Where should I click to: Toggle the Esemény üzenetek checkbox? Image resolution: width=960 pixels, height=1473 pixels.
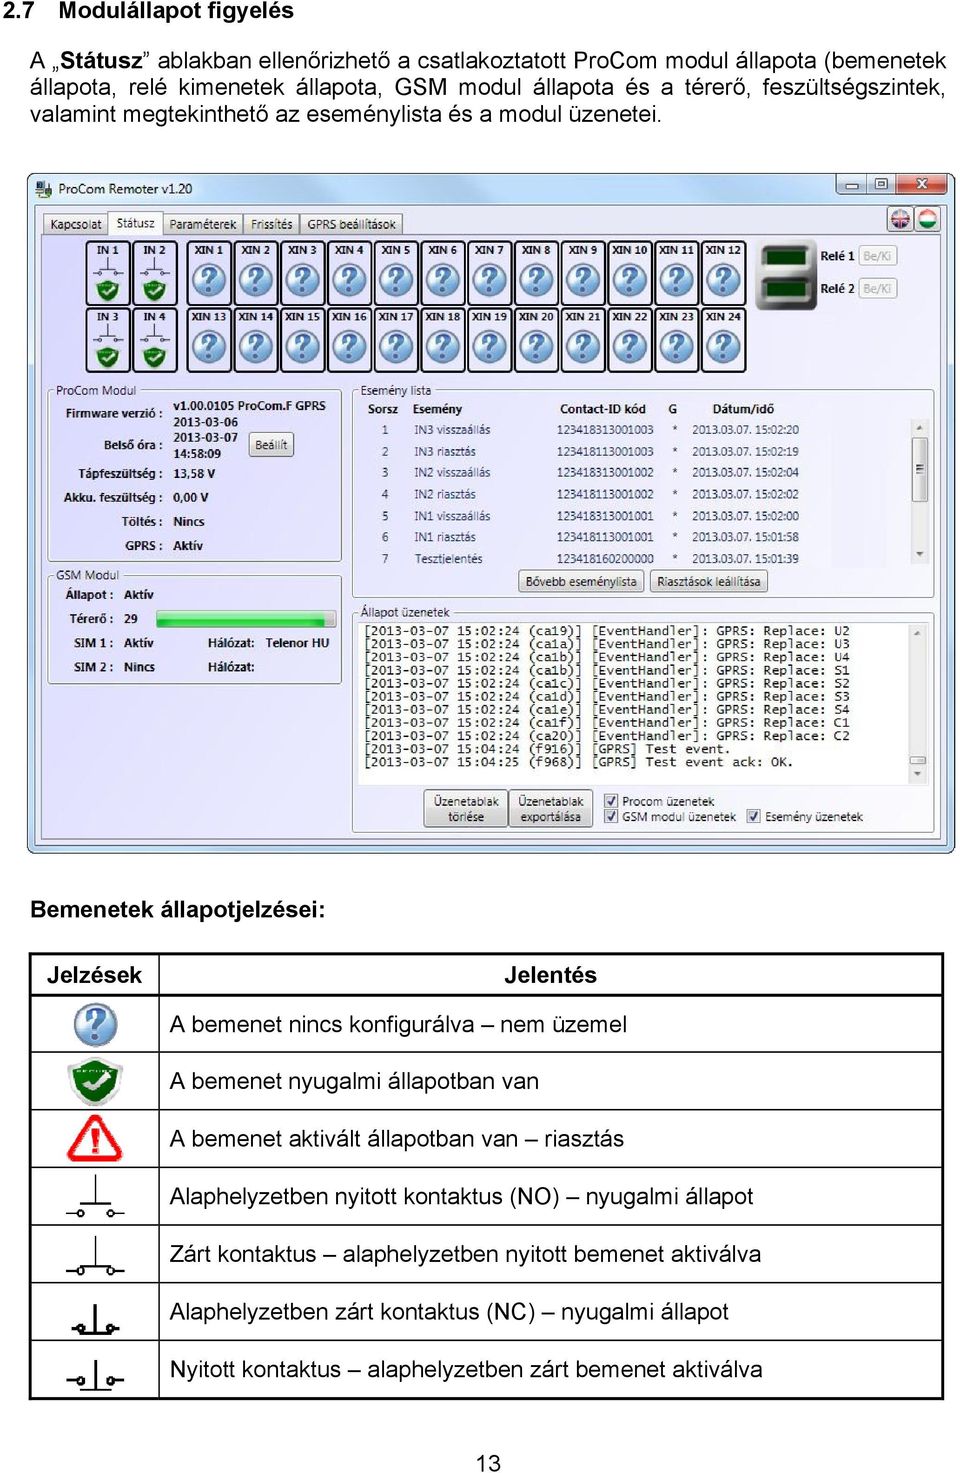754,816
